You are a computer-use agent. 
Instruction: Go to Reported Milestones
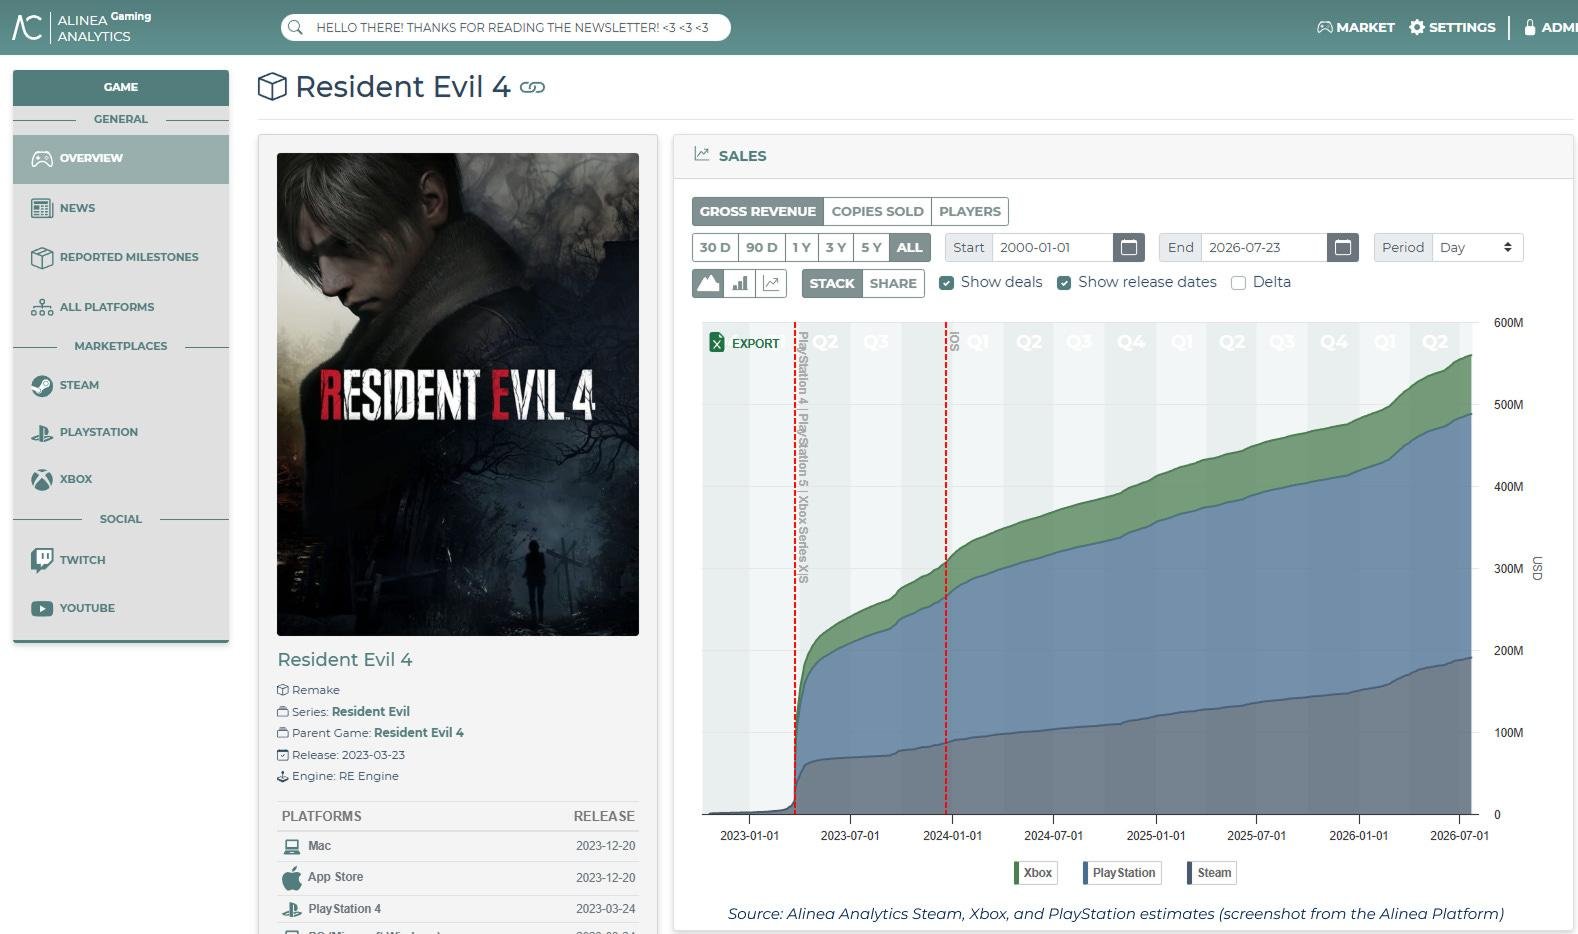click(x=121, y=257)
